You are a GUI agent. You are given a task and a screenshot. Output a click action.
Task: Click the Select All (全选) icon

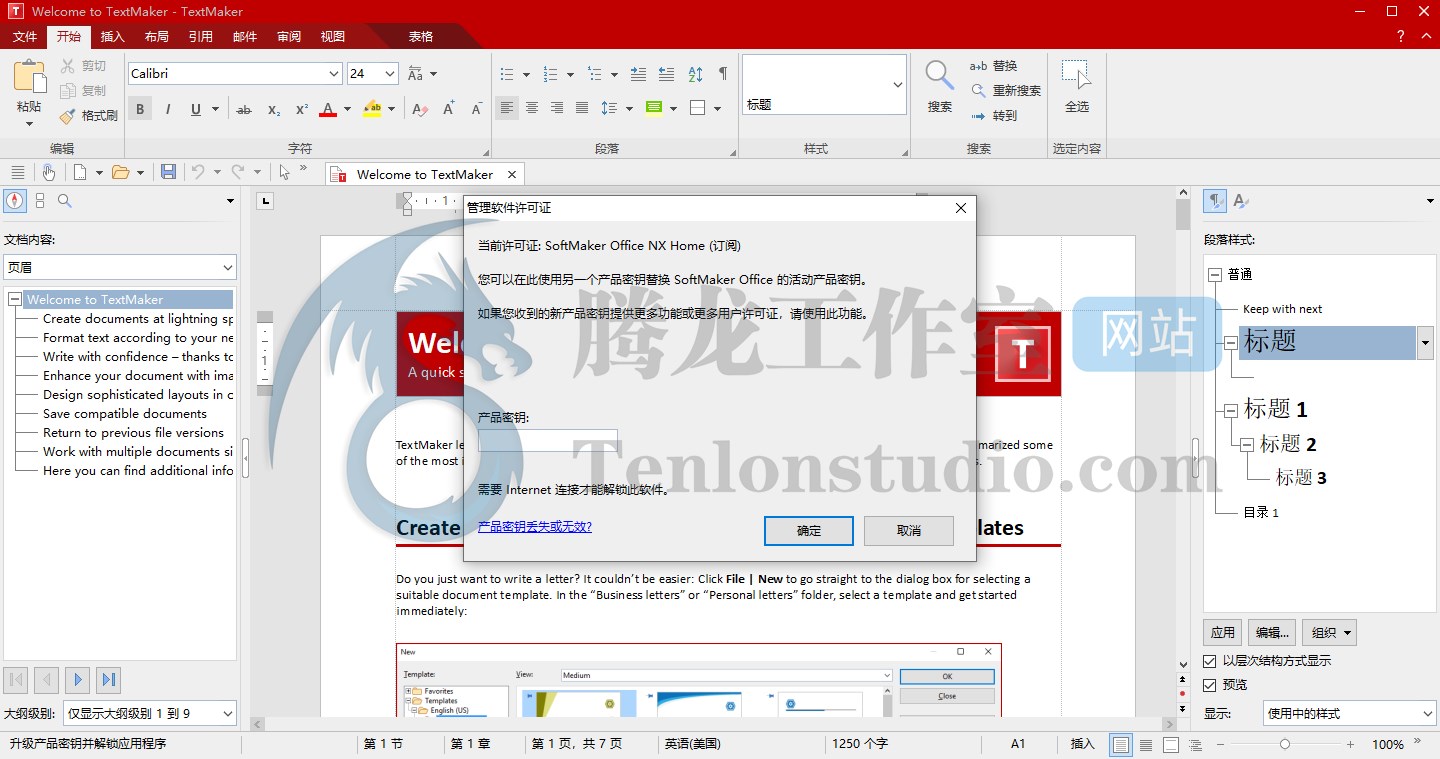(1076, 75)
